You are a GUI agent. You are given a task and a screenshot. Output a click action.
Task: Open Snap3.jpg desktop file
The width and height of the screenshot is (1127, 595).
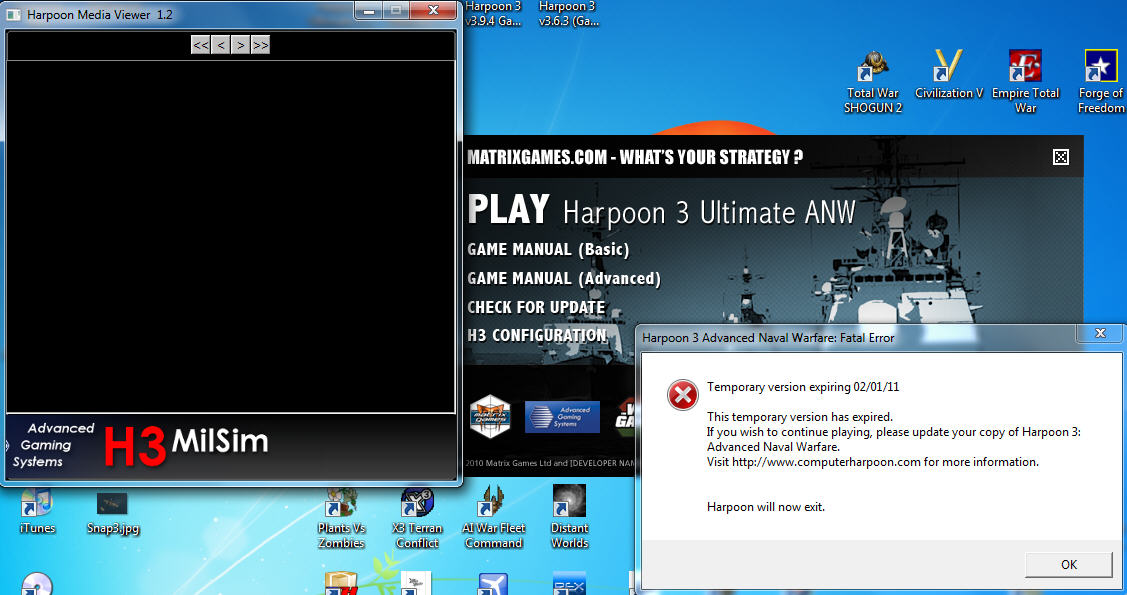tap(112, 513)
